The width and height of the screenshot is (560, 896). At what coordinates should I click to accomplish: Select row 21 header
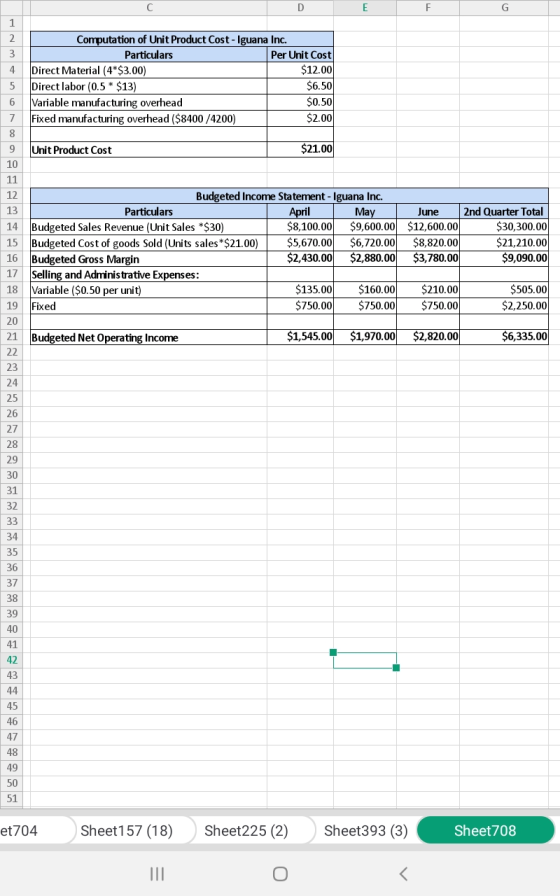11,337
